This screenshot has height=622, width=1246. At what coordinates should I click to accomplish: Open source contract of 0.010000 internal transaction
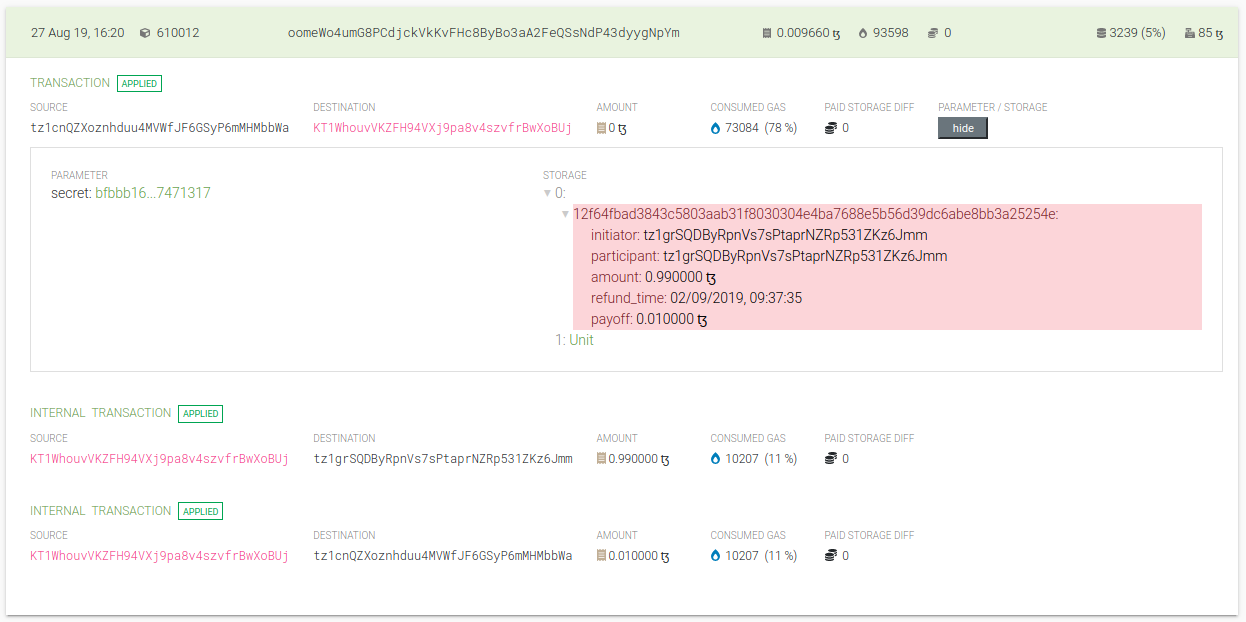tap(159, 556)
